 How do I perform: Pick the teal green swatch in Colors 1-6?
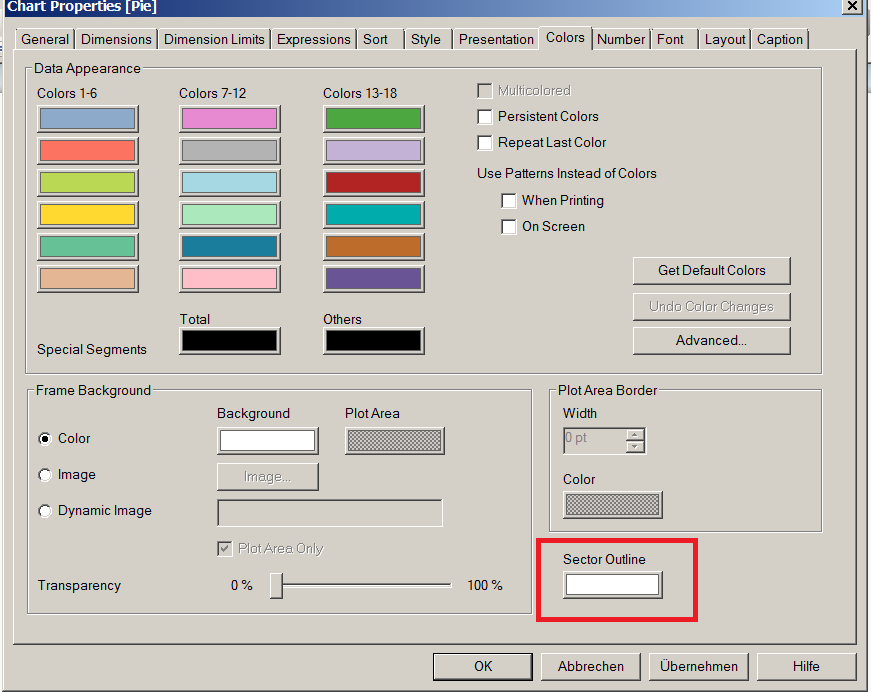88,247
